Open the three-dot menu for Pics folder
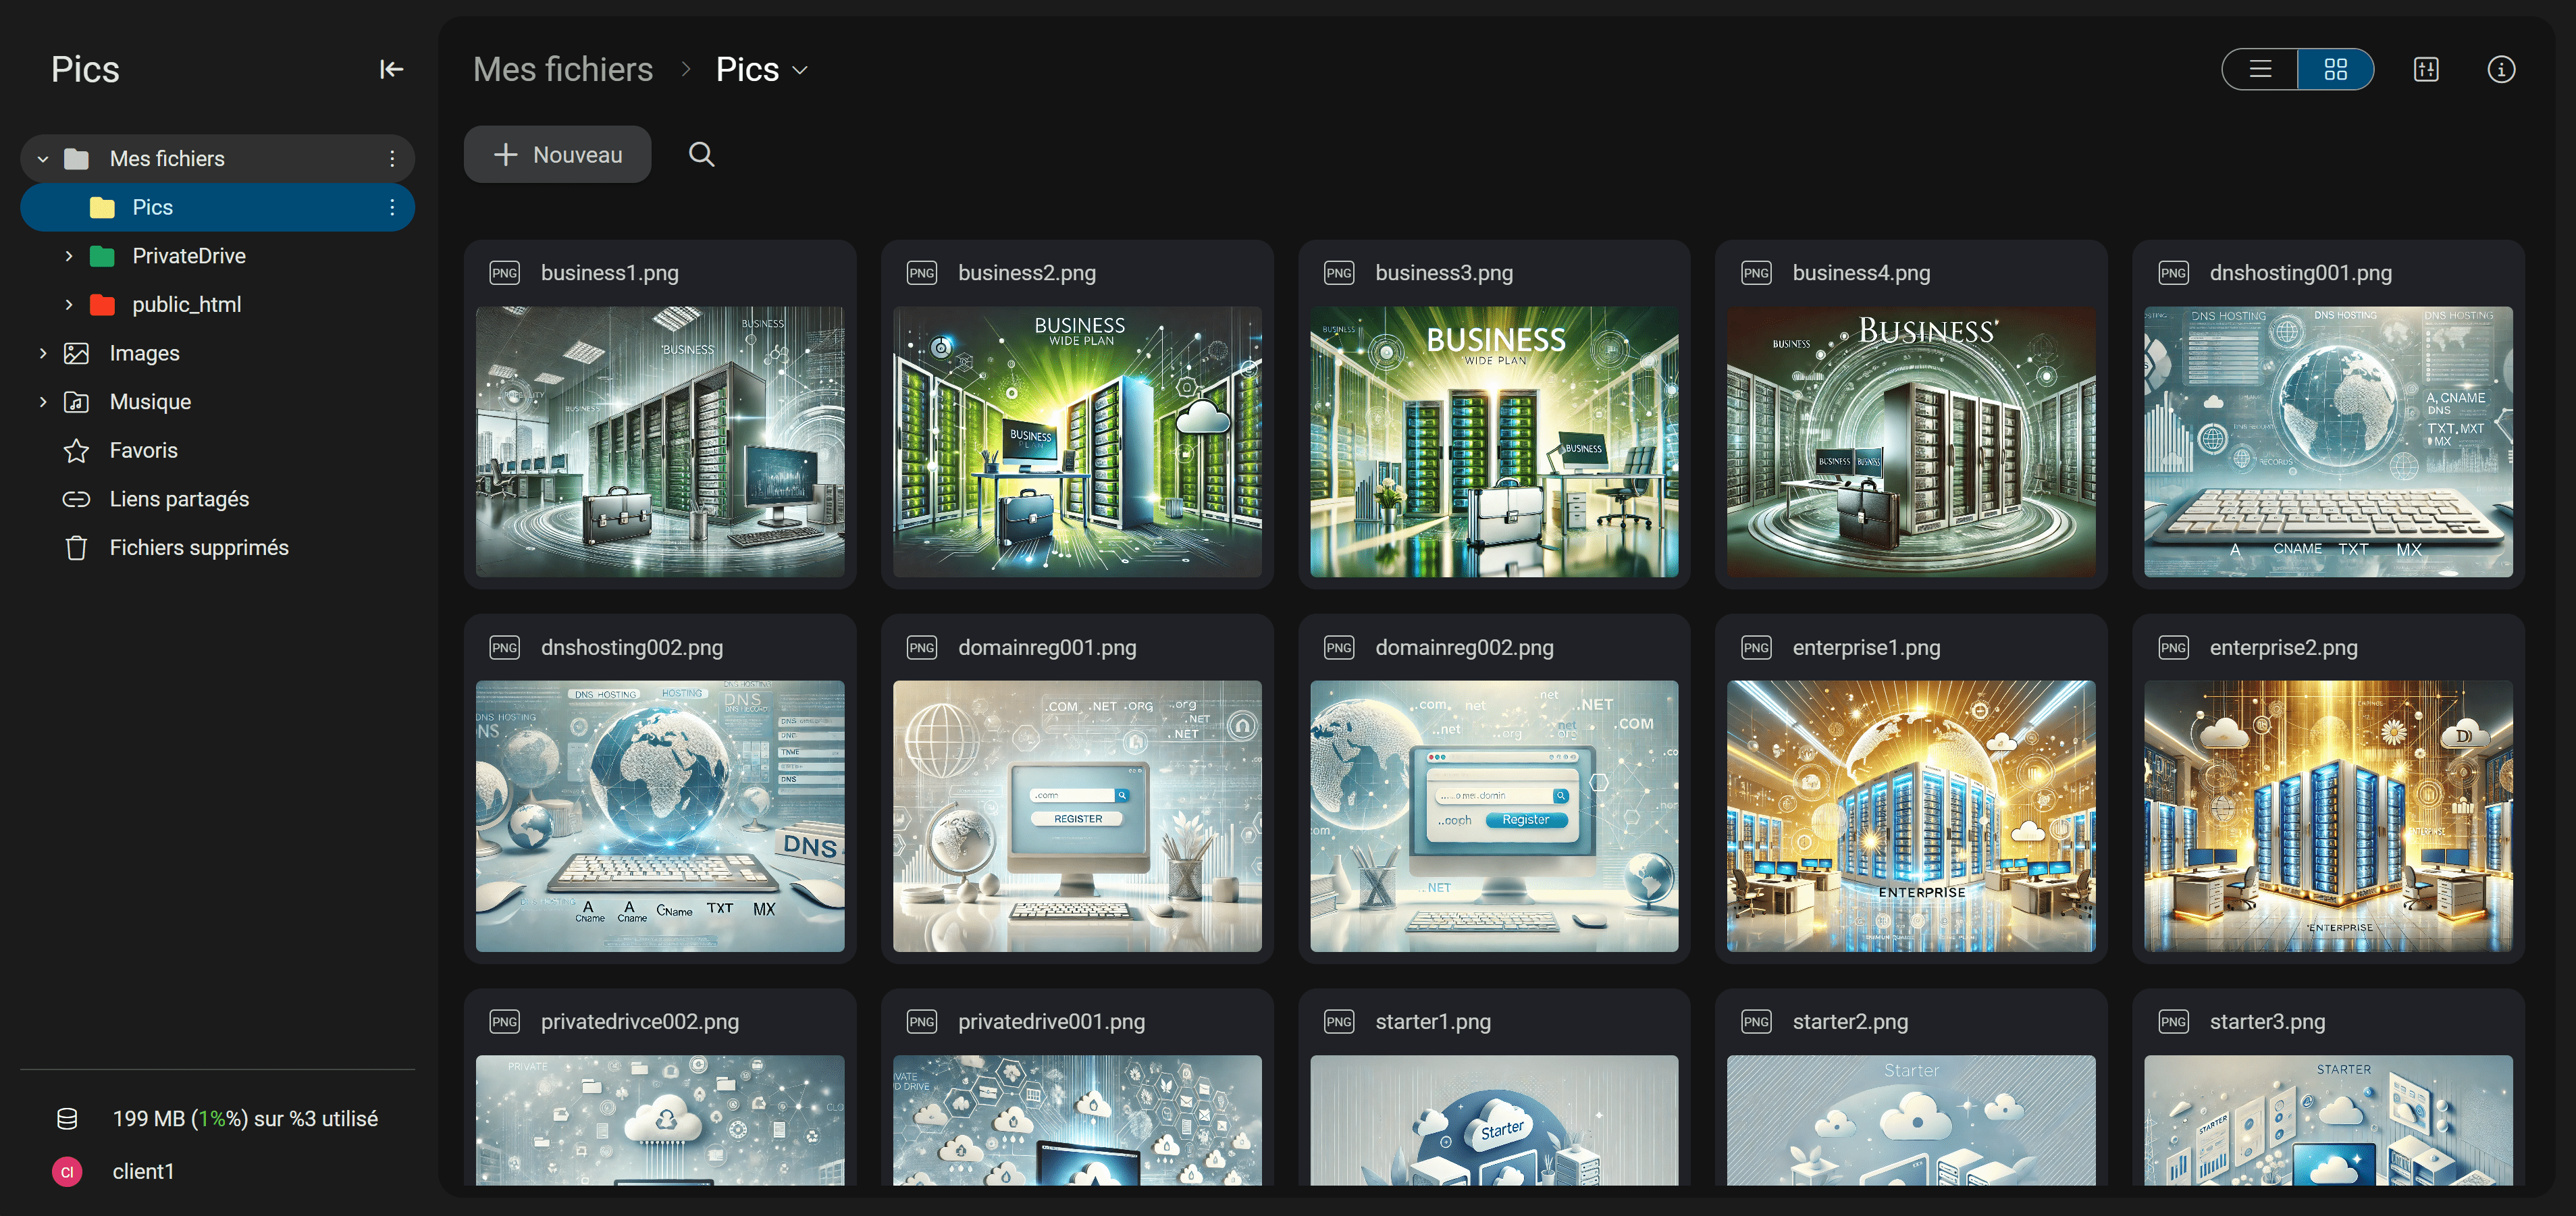Screen dimensions: 2576x1216 coord(392,207)
